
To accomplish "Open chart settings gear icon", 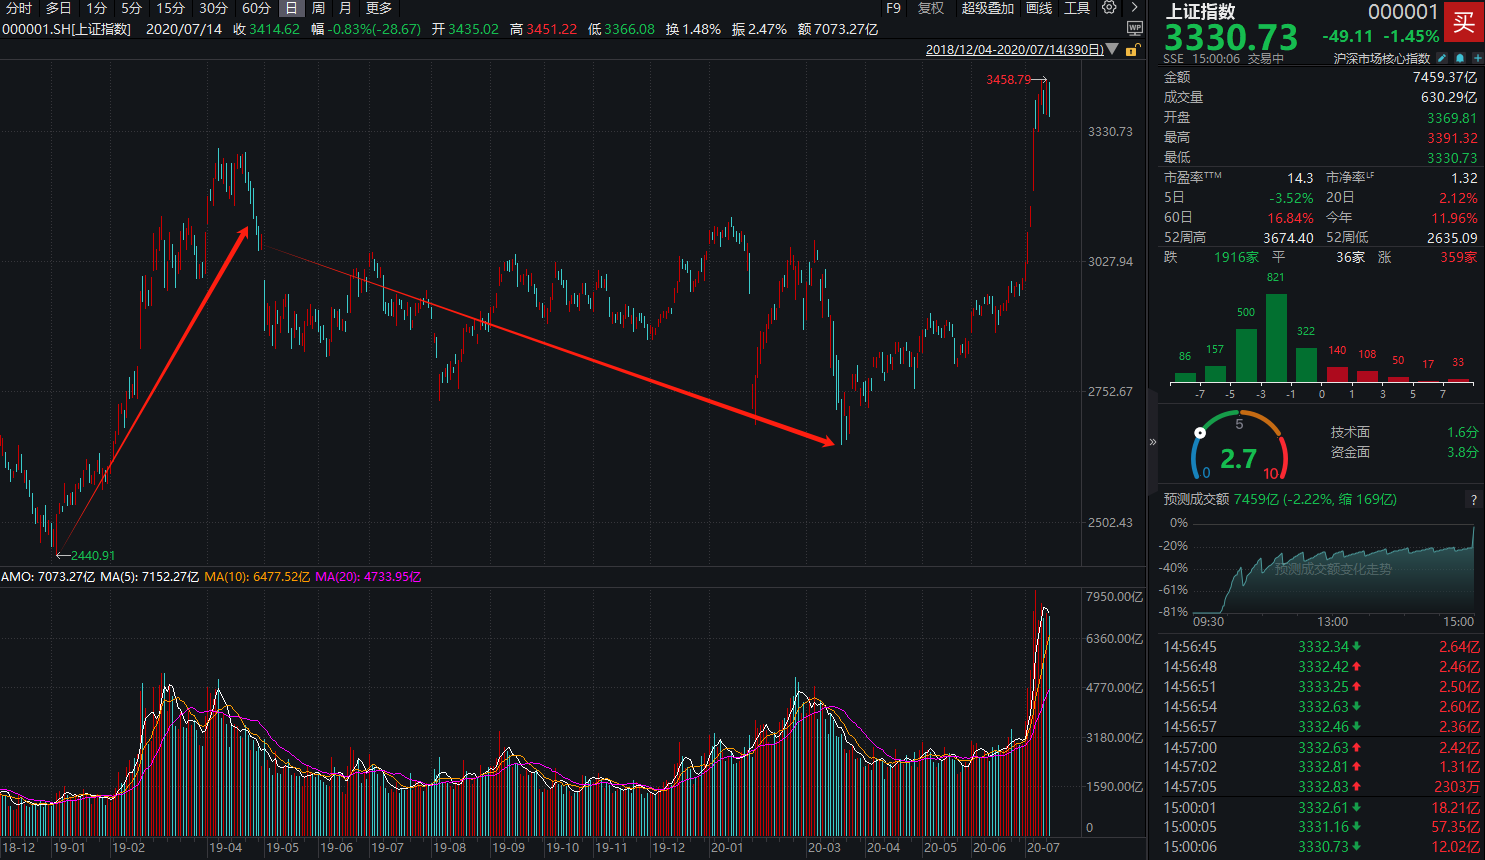I will (x=1109, y=8).
